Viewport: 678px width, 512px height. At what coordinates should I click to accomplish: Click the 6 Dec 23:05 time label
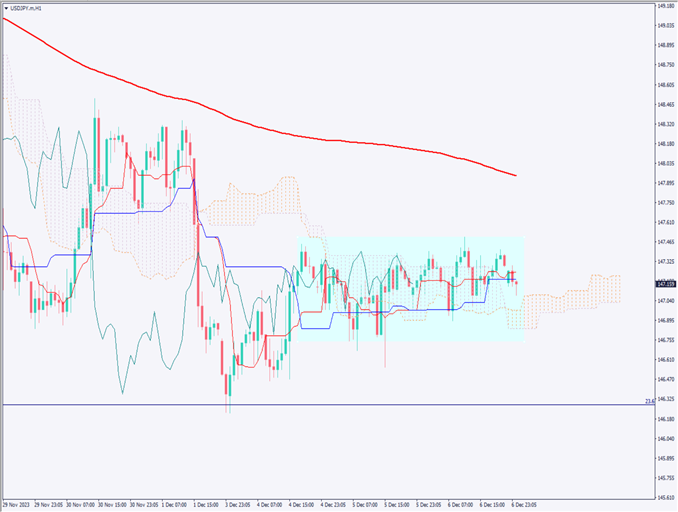[523, 505]
